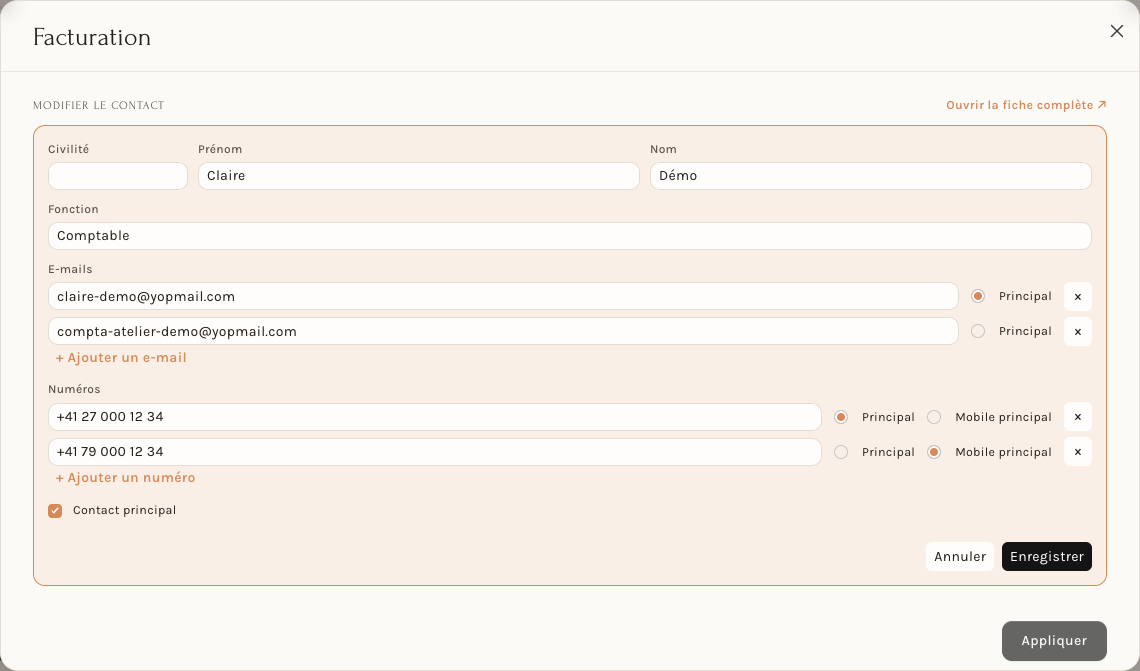Select the Facturation dialog title
This screenshot has width=1140, height=671.
pyautogui.click(x=92, y=37)
